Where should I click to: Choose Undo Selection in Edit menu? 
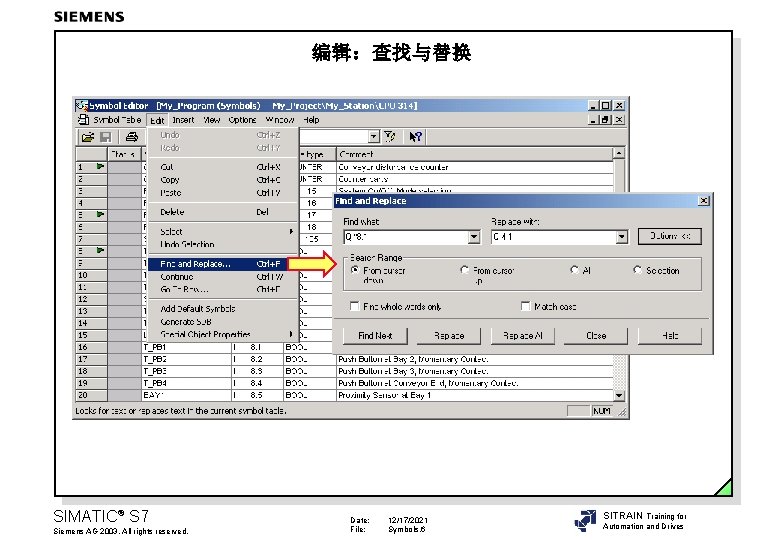pyautogui.click(x=223, y=244)
